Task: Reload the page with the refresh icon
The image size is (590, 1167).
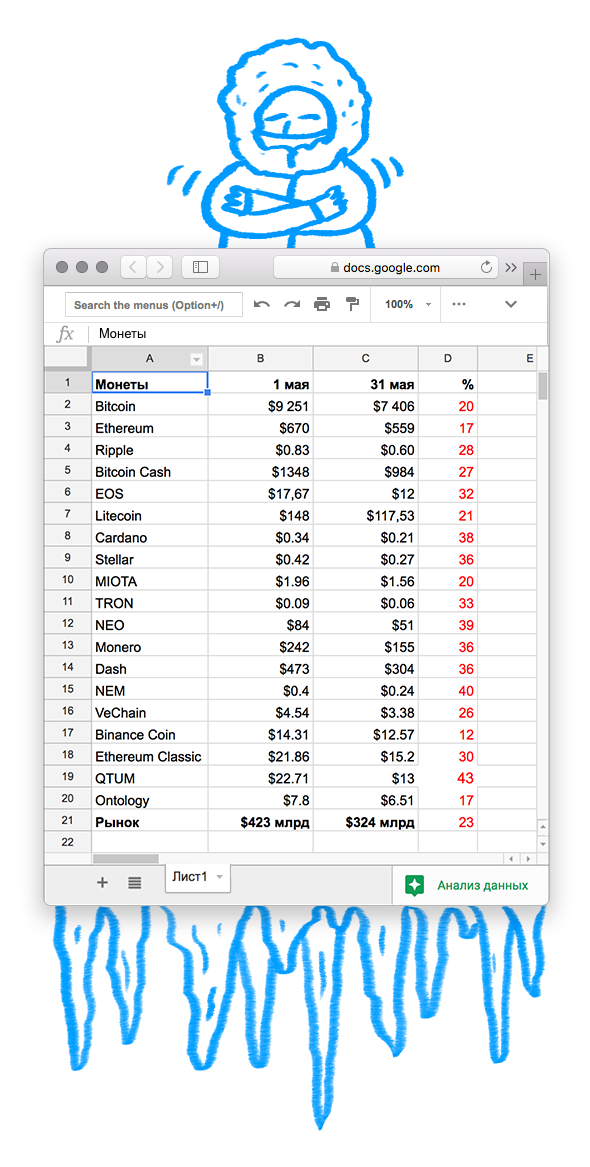Action: tap(487, 267)
